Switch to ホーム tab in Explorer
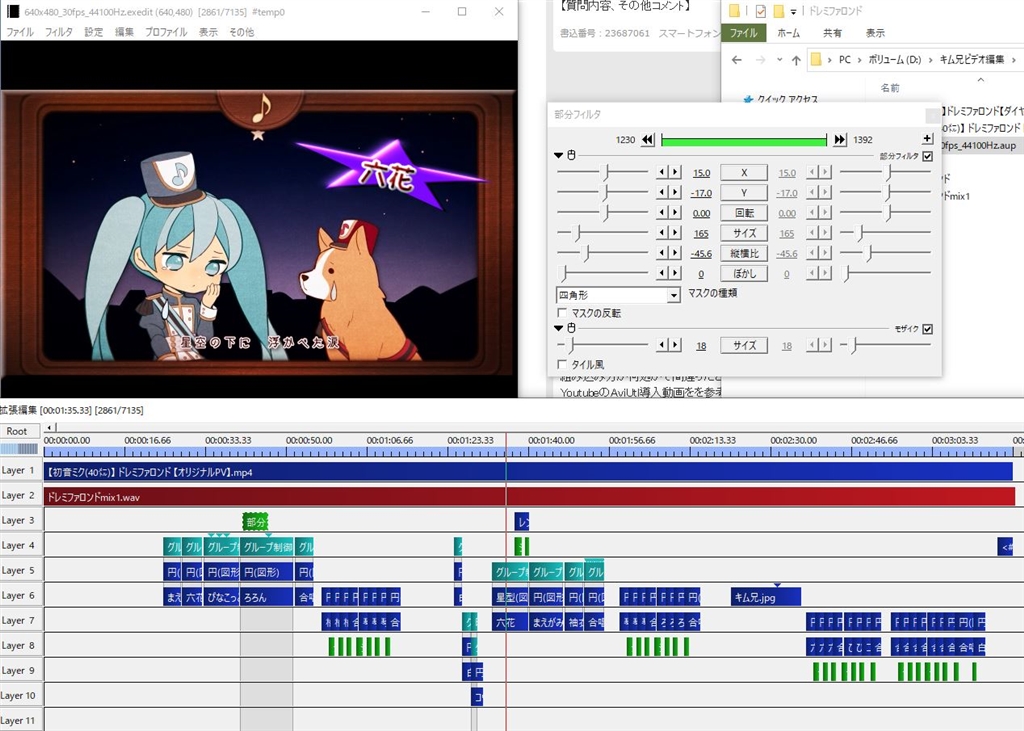Image resolution: width=1024 pixels, height=731 pixels. coord(788,33)
